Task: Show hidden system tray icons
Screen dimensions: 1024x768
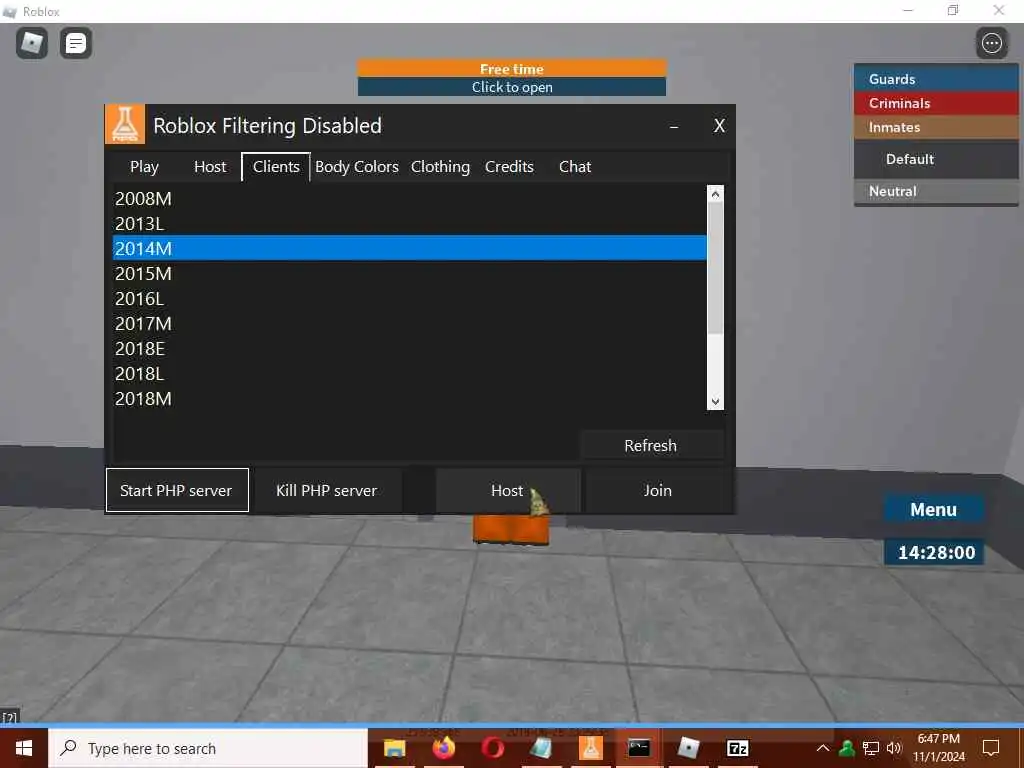Action: tap(823, 748)
